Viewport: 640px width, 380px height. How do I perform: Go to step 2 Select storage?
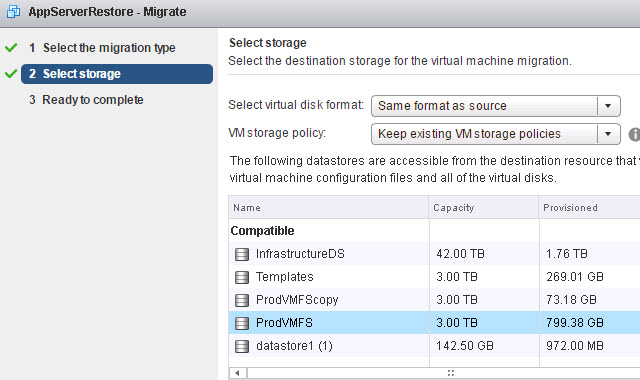click(117, 74)
